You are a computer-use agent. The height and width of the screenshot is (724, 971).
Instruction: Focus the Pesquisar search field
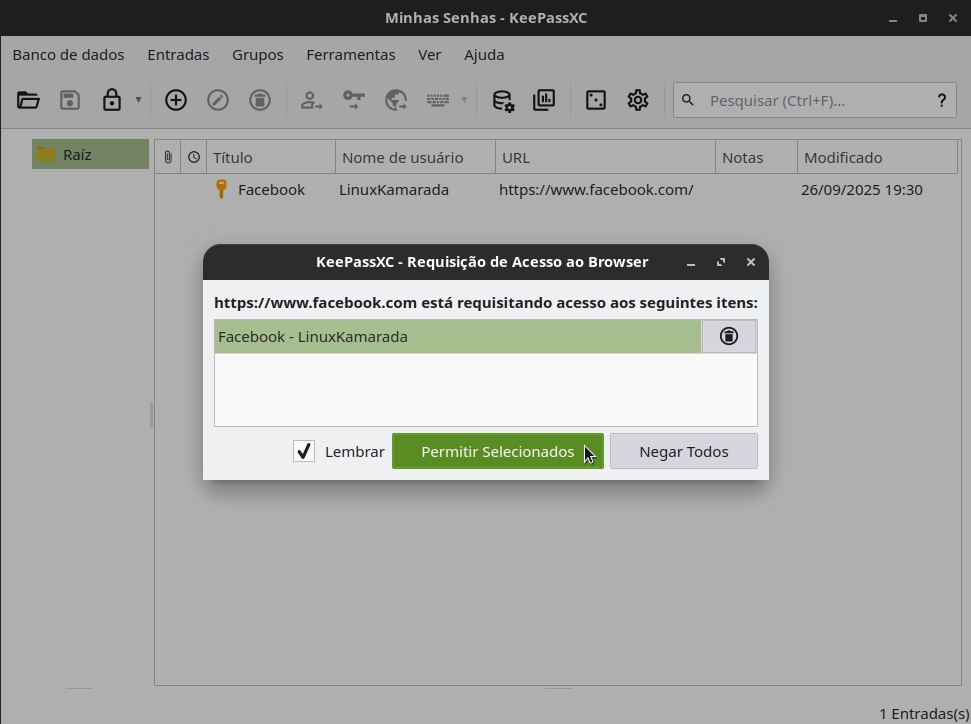point(815,100)
